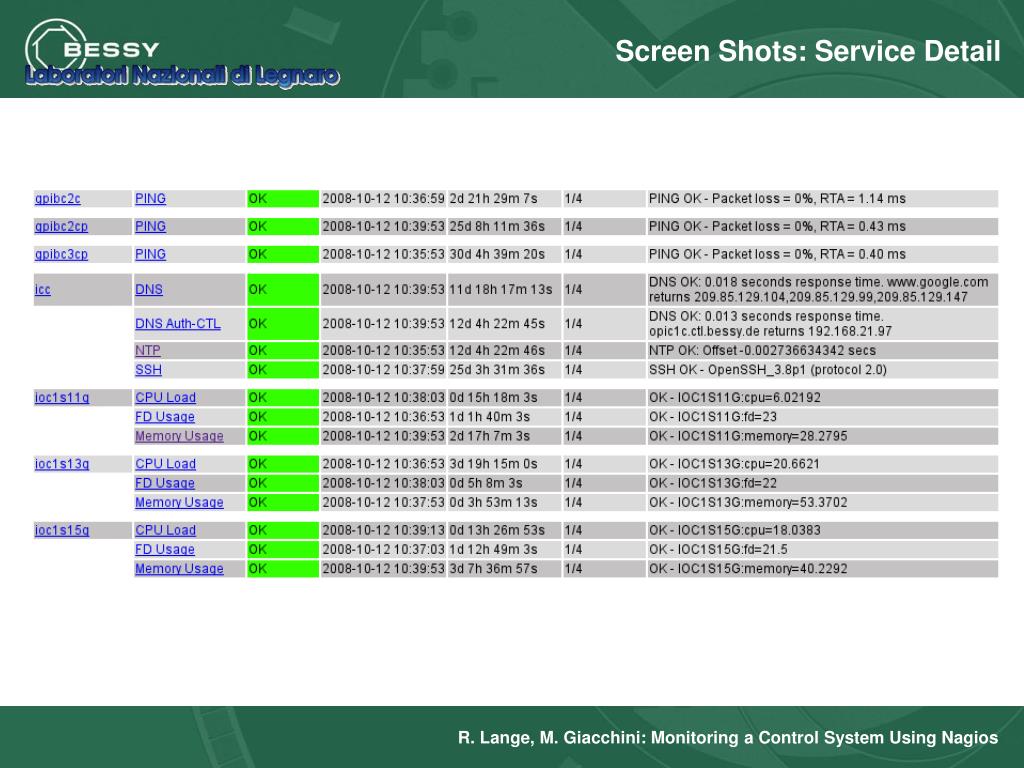Click the IOC1S13G:fd=22 status text
The image size is (1024, 768).
[712, 483]
